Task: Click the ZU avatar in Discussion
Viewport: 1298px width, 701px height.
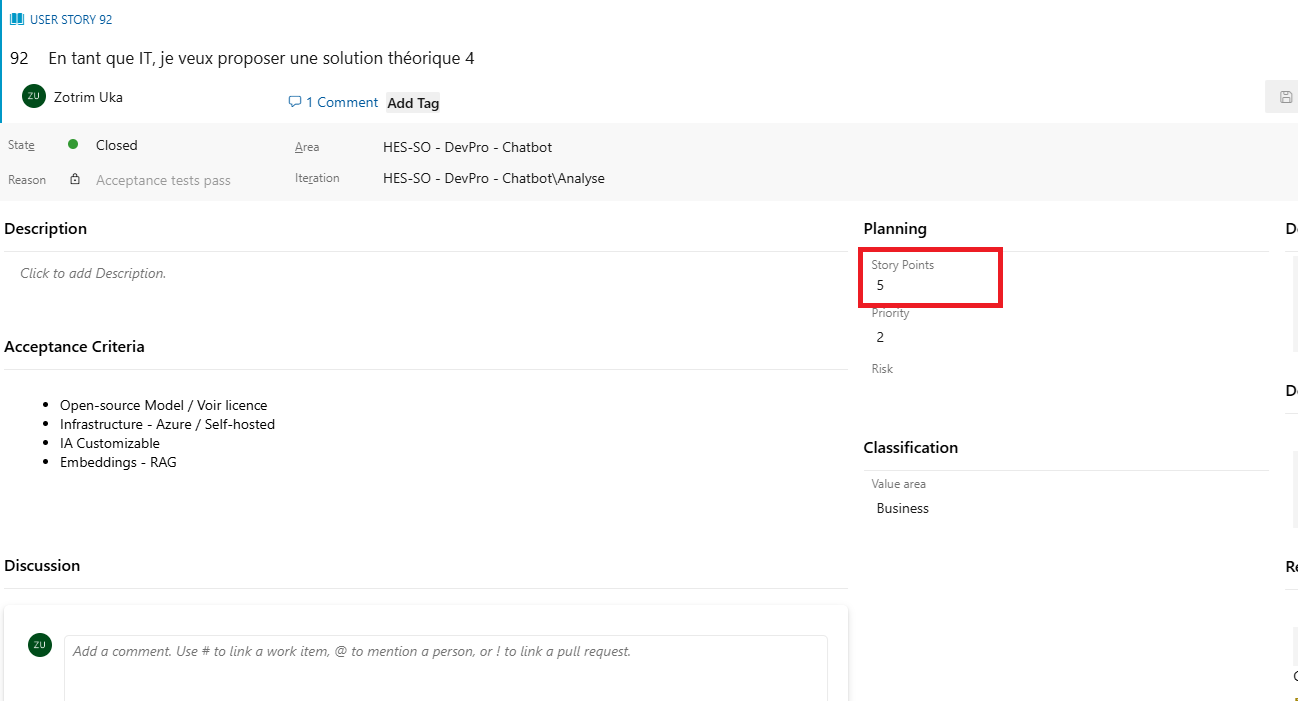Action: 40,645
